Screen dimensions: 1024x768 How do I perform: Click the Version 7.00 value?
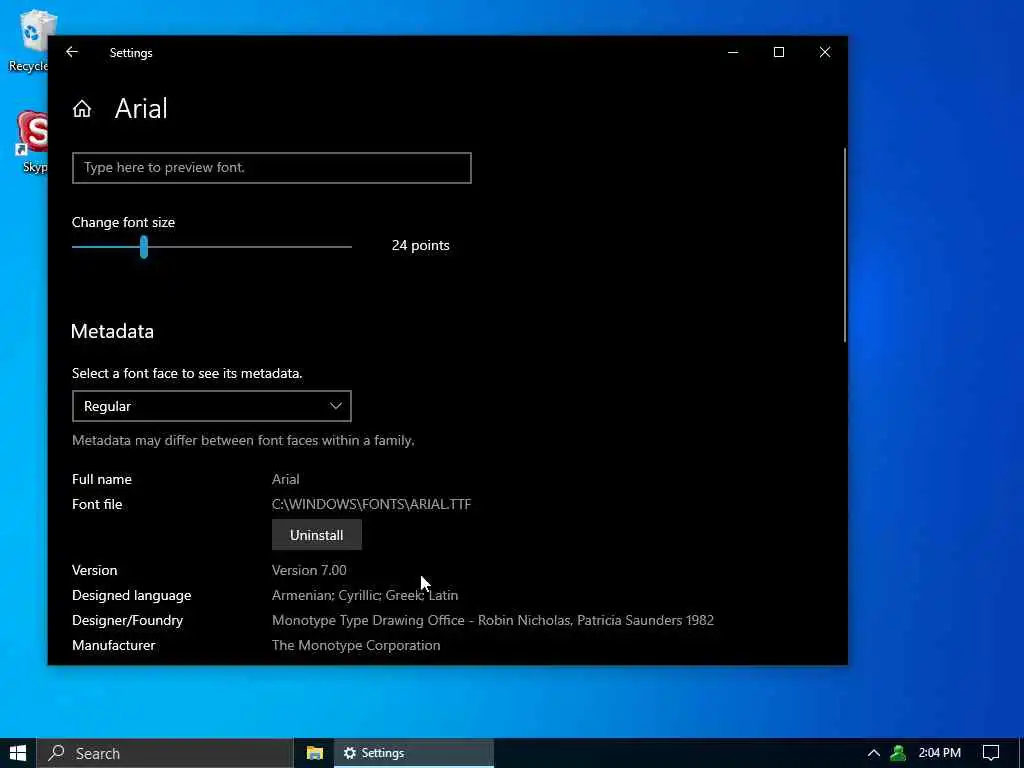coord(309,570)
